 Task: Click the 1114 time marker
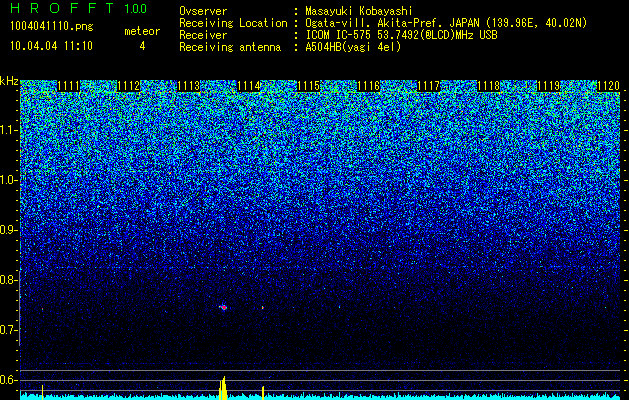pos(249,86)
